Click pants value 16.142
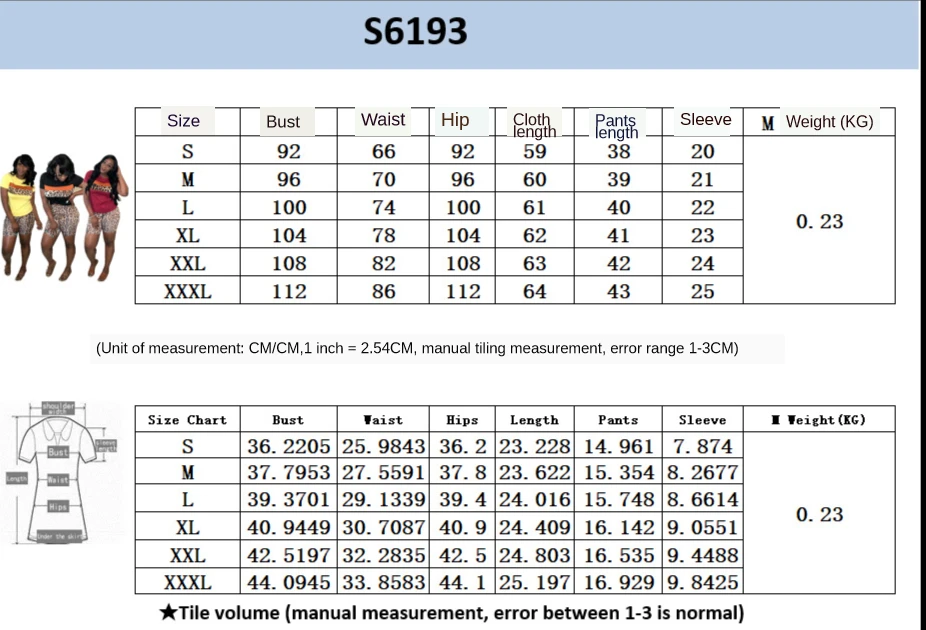Image resolution: width=926 pixels, height=630 pixels. [x=618, y=527]
